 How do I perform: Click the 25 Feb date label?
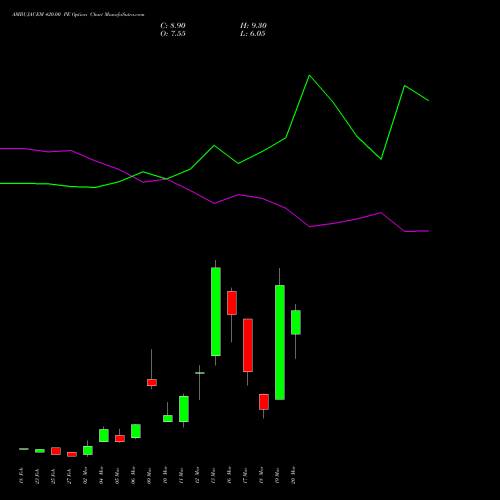pos(53,476)
